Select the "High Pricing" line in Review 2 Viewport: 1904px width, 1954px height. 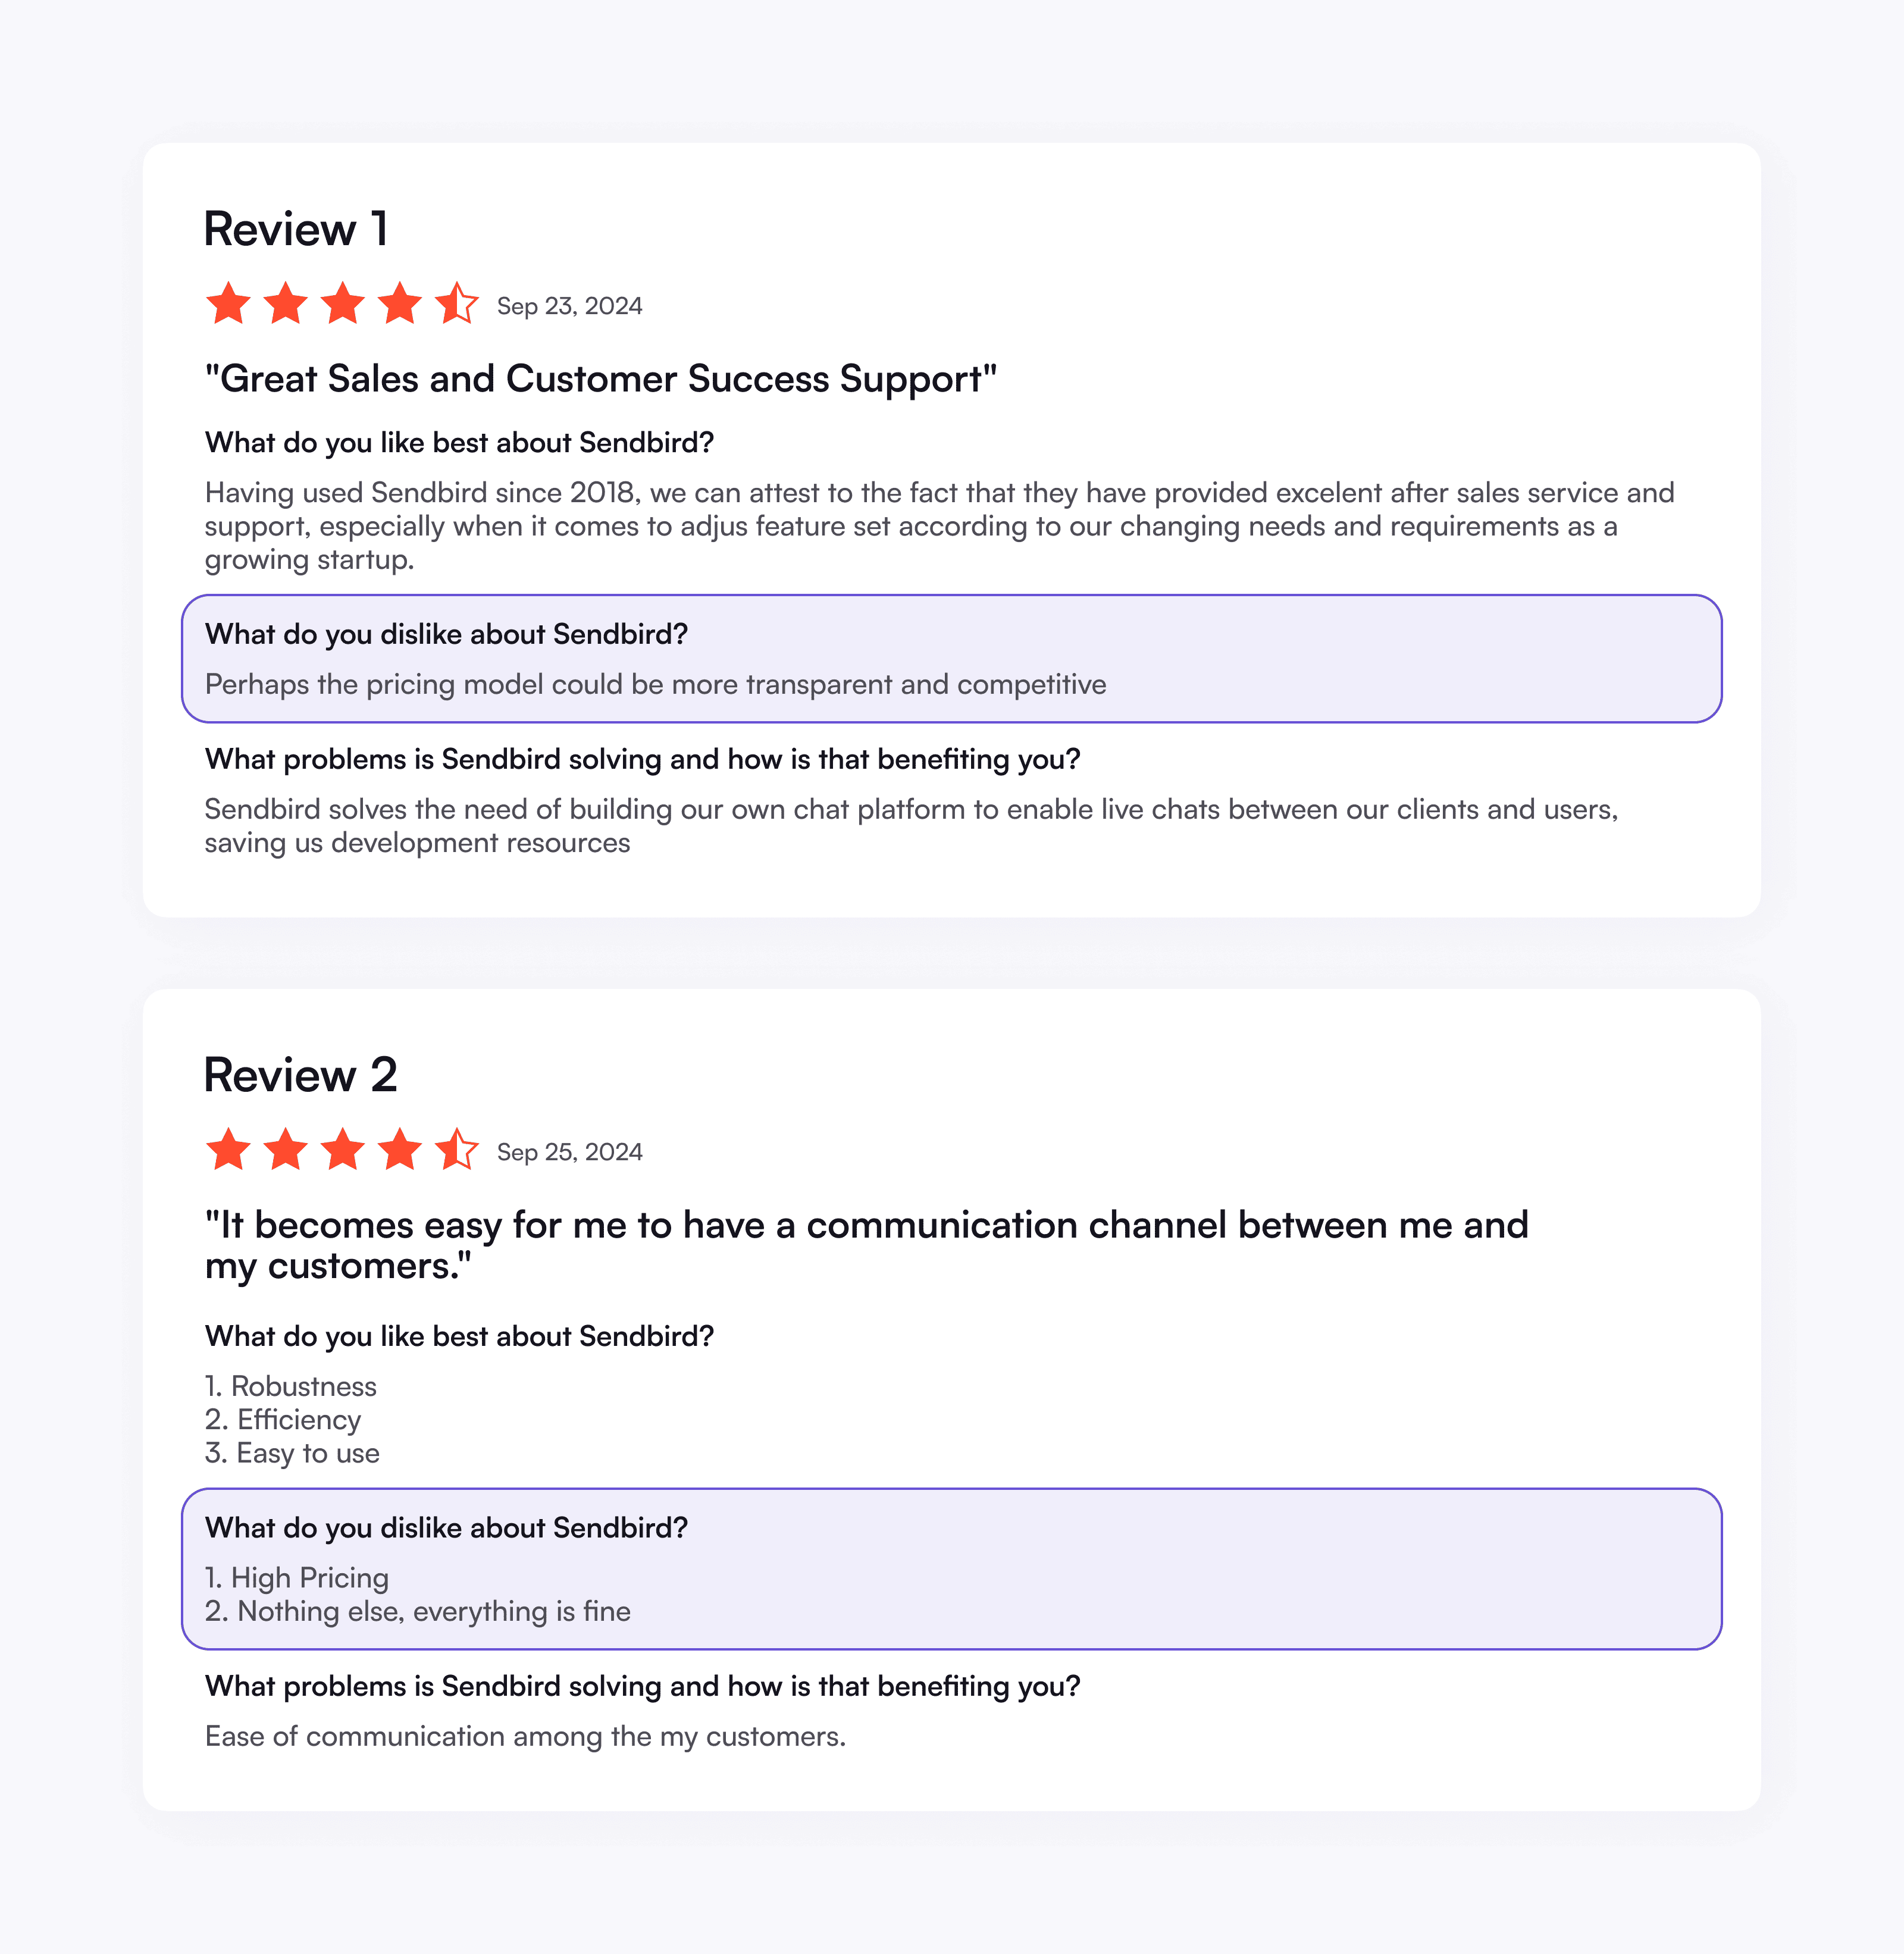coord(297,1578)
